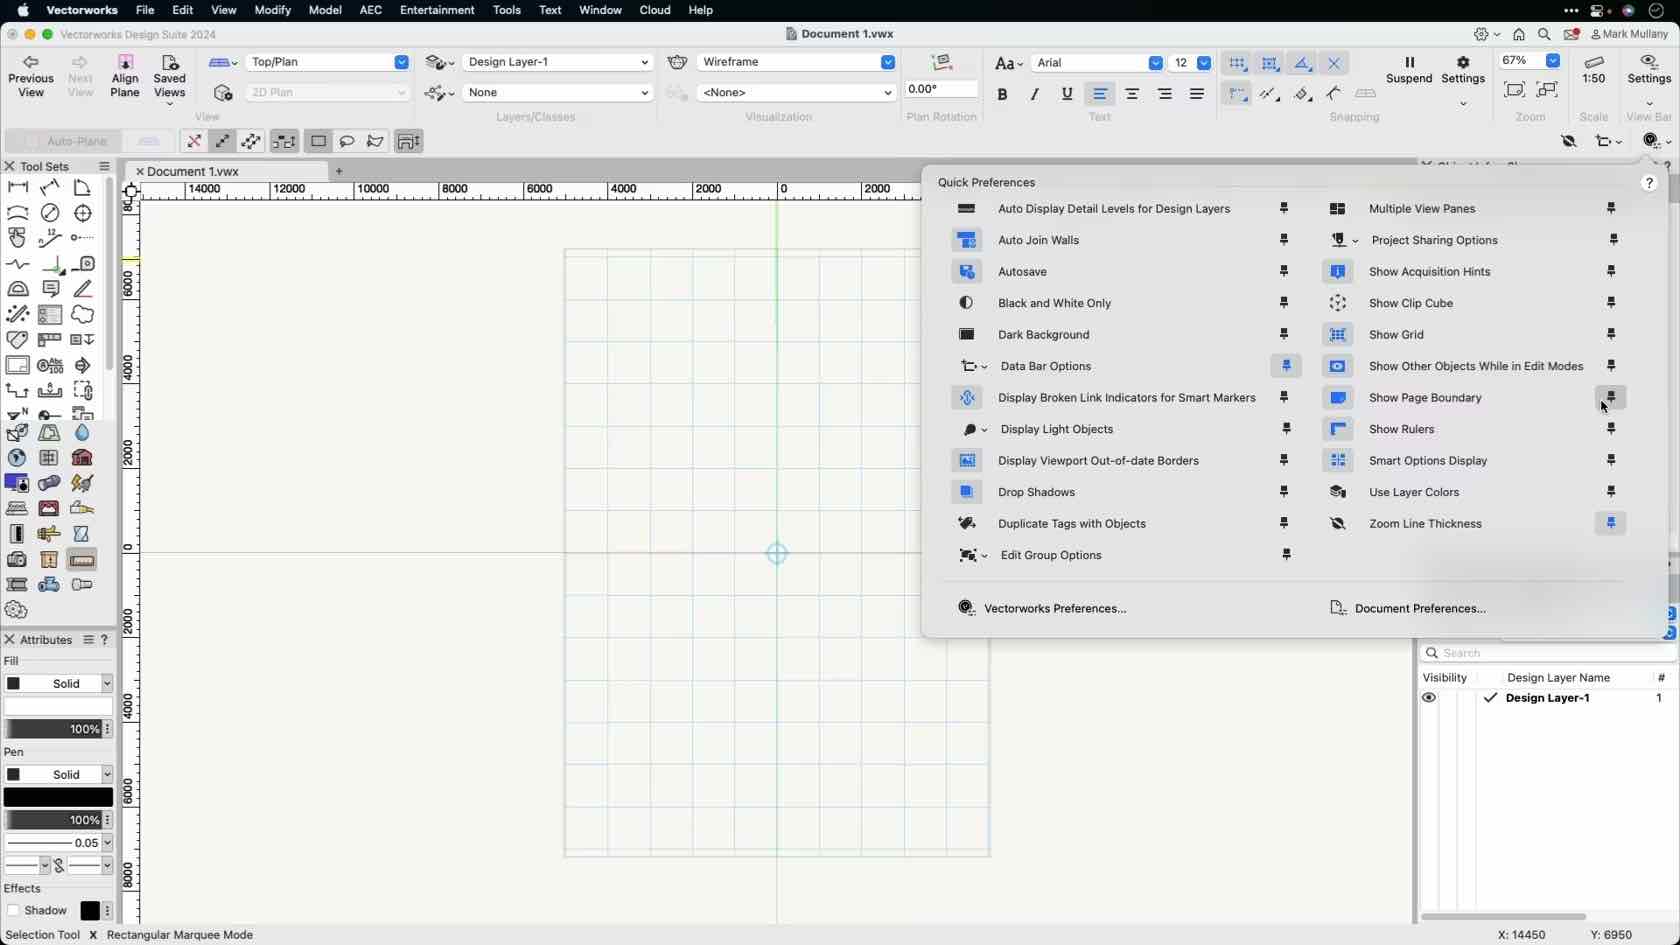
Task: Pin Drop Shadows to toolbar
Action: [x=1284, y=492]
